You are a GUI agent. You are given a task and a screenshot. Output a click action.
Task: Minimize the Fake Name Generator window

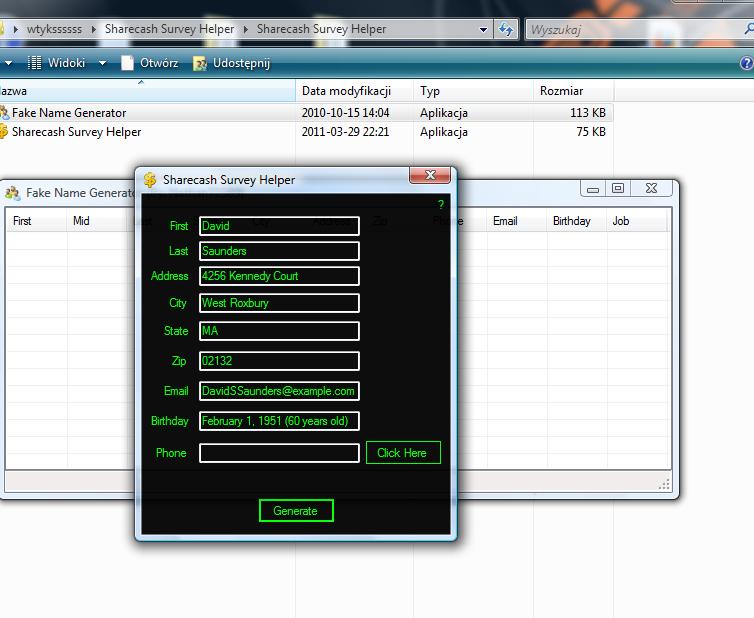pos(592,189)
